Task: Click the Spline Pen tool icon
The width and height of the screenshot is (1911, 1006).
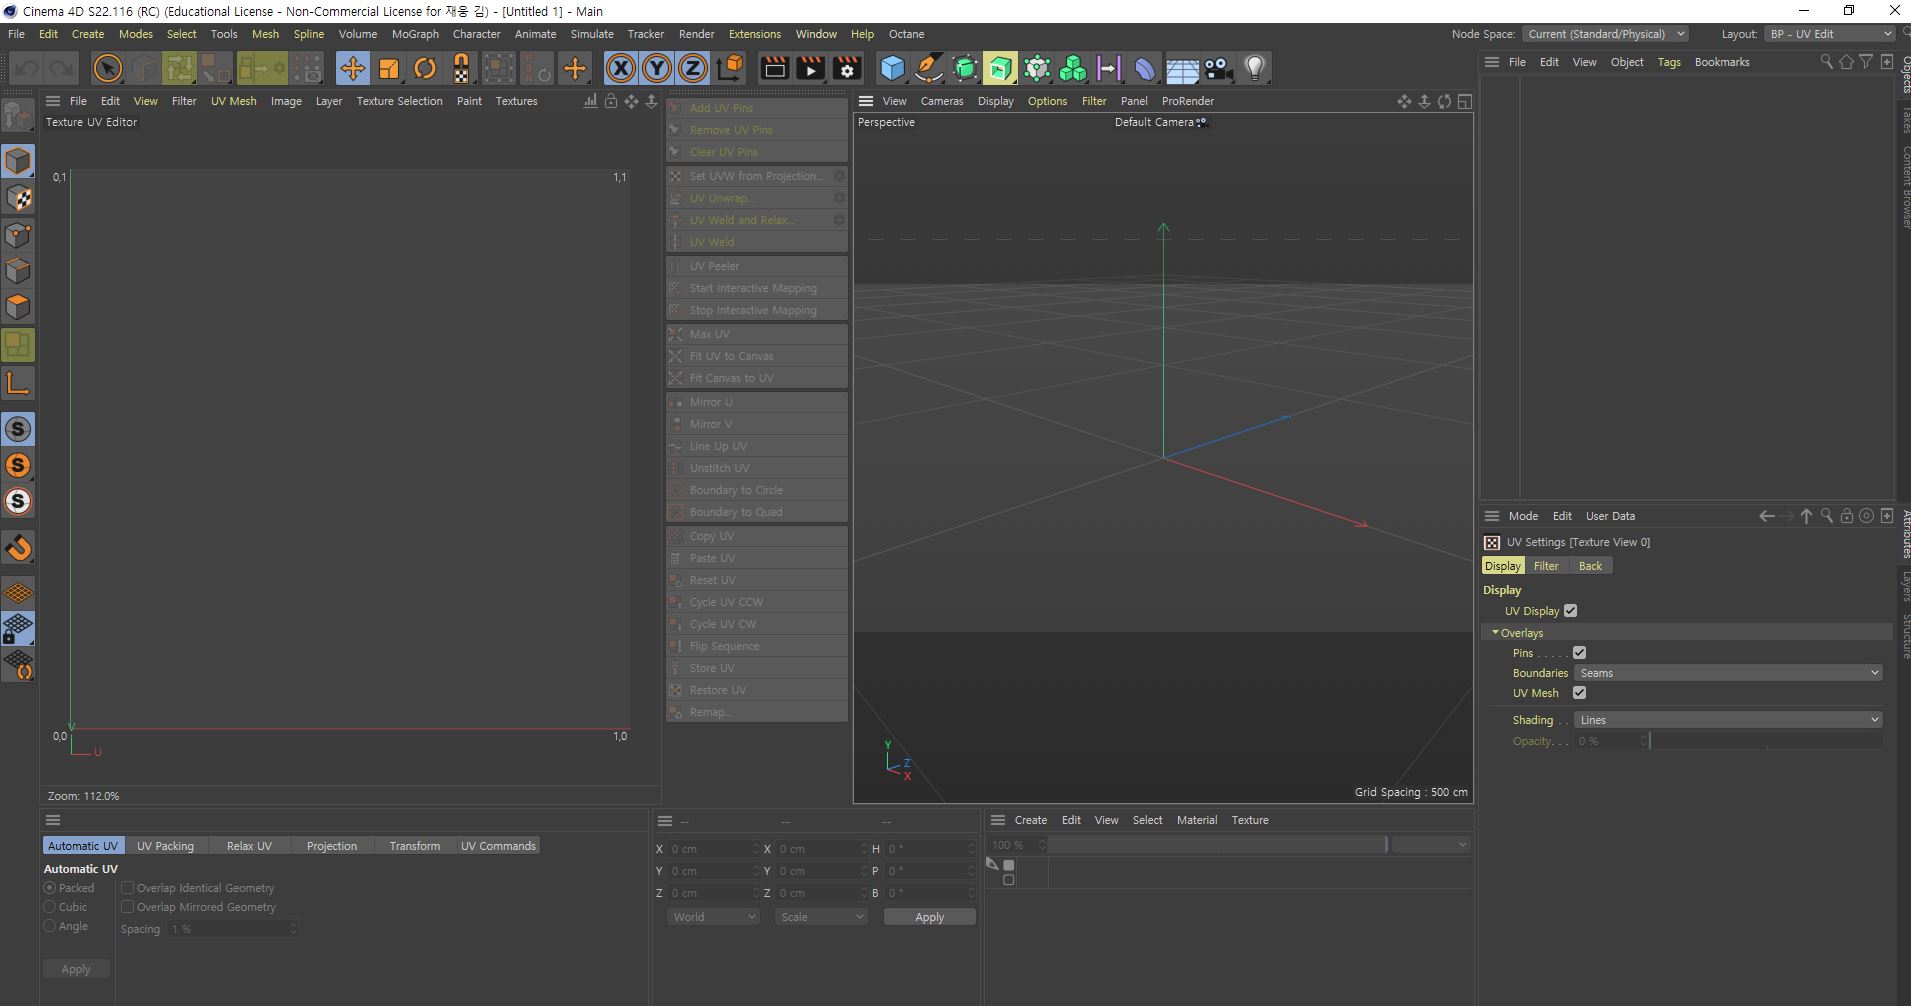Action: click(928, 68)
